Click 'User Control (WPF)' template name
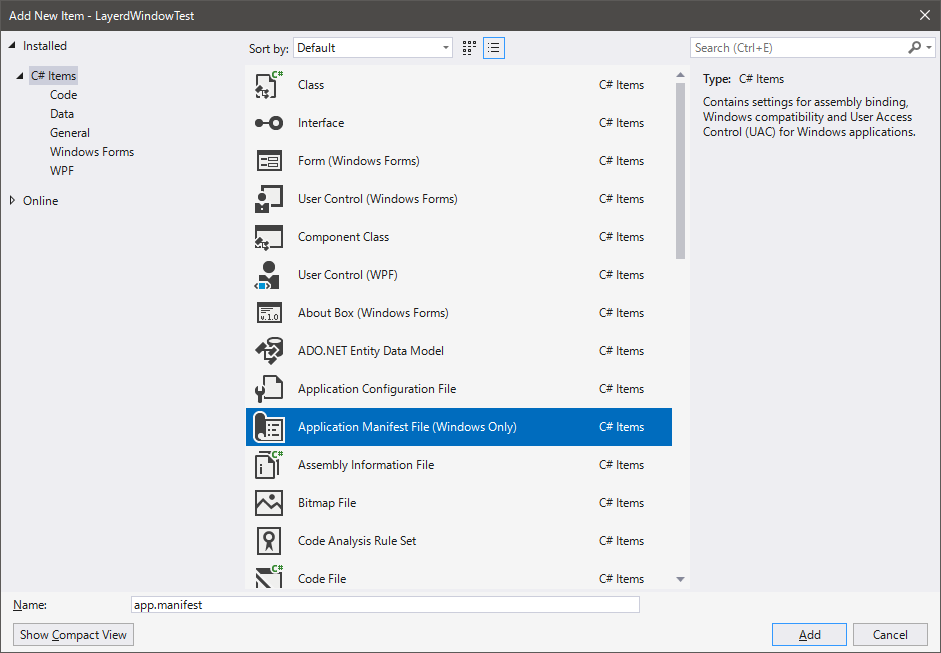 (x=348, y=275)
